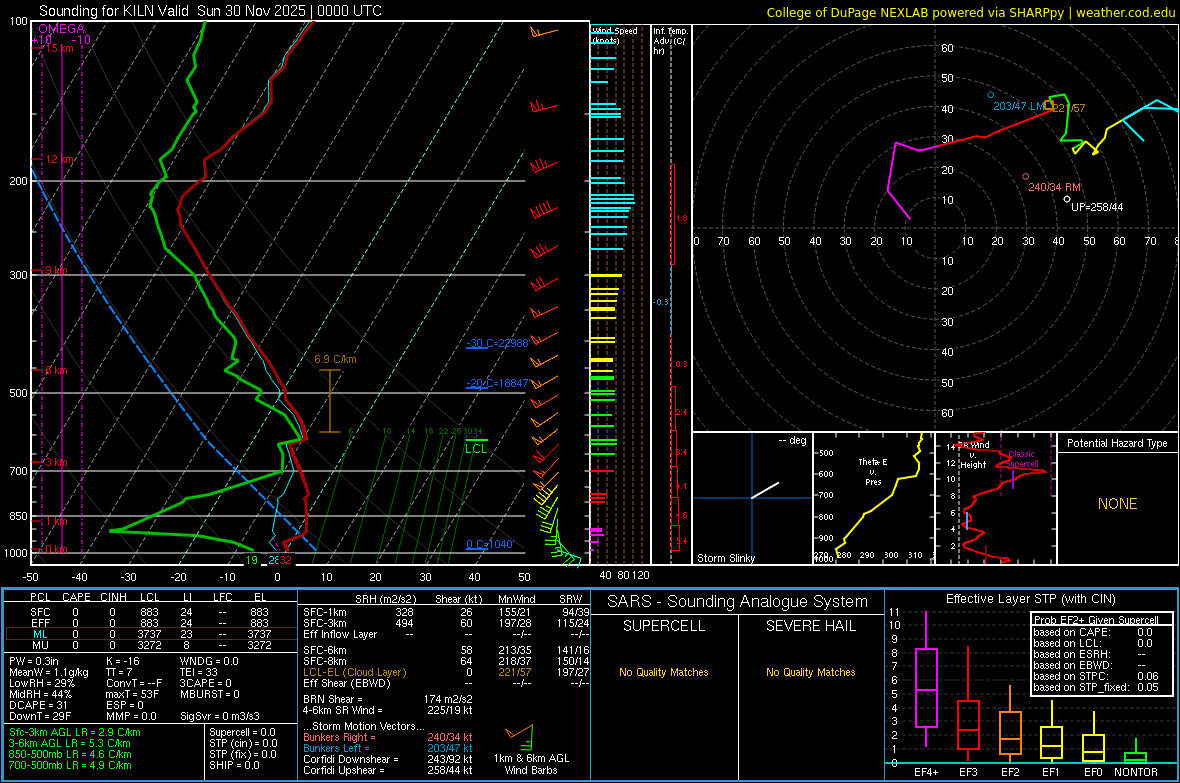This screenshot has width=1180, height=783.
Task: Click the 'SHIP = 0.0' value
Action: [234, 766]
